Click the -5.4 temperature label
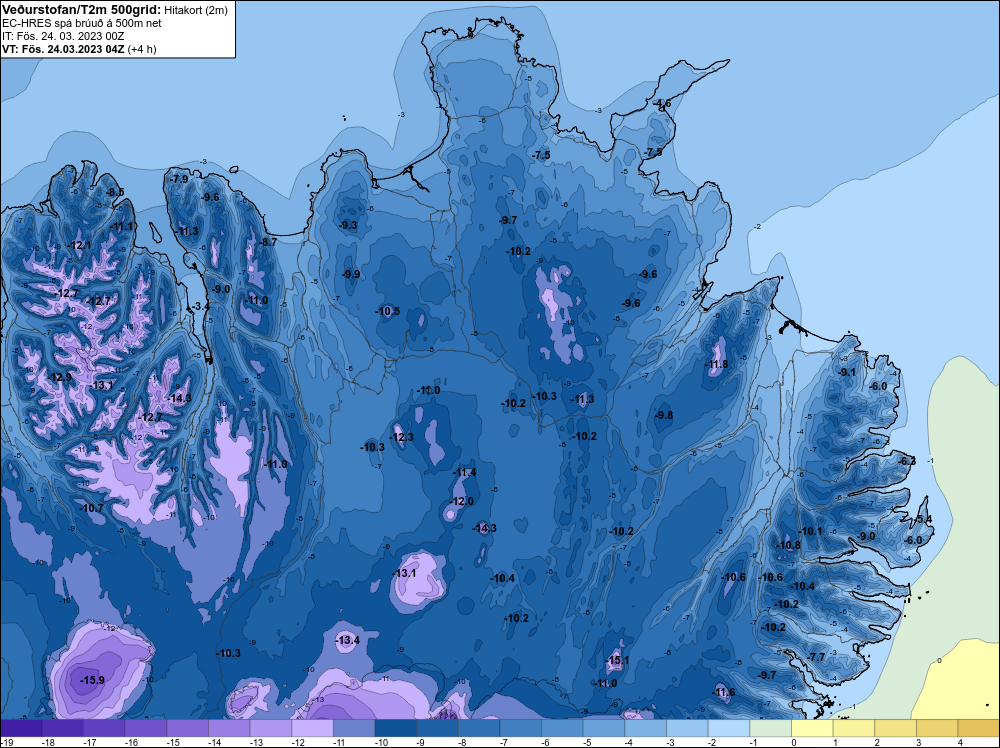 click(x=923, y=519)
